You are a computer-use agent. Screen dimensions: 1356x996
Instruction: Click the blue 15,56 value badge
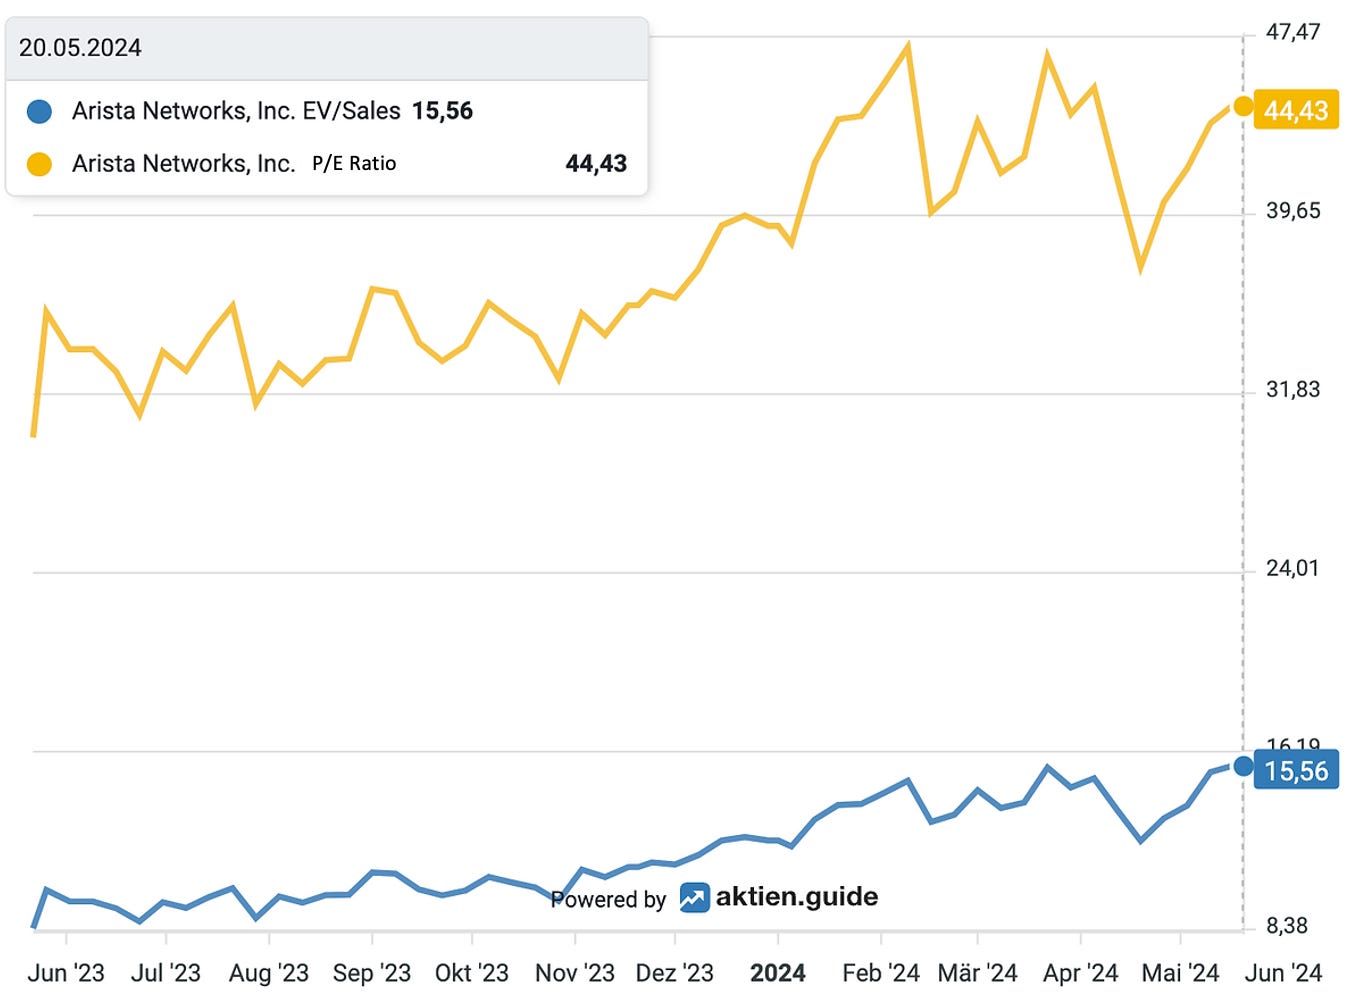(x=1296, y=771)
